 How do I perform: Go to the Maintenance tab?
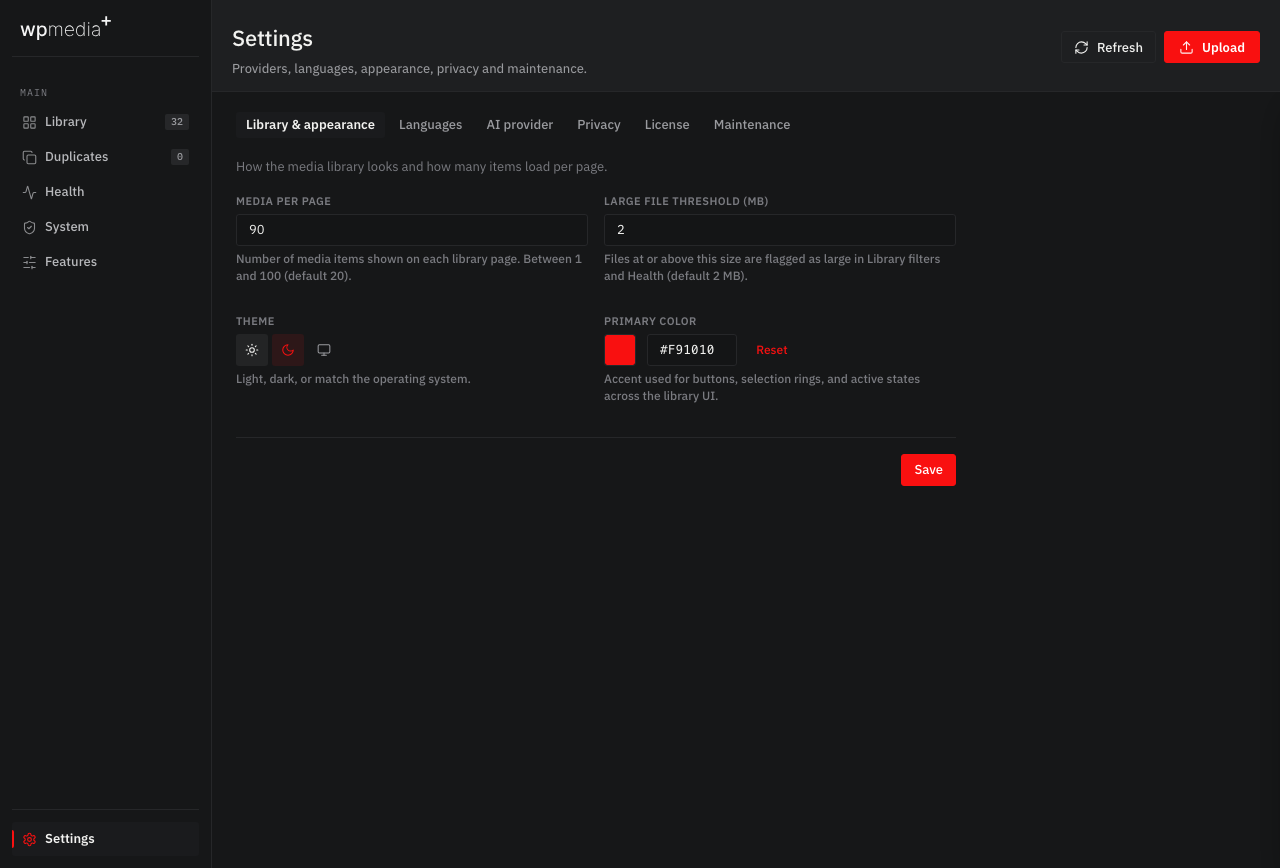coord(752,125)
